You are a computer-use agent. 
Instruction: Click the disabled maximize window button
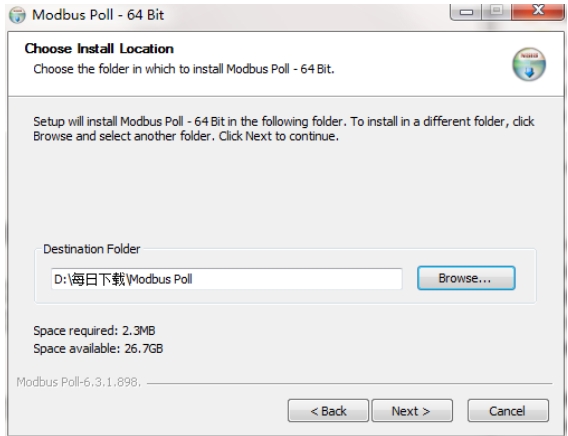point(496,11)
